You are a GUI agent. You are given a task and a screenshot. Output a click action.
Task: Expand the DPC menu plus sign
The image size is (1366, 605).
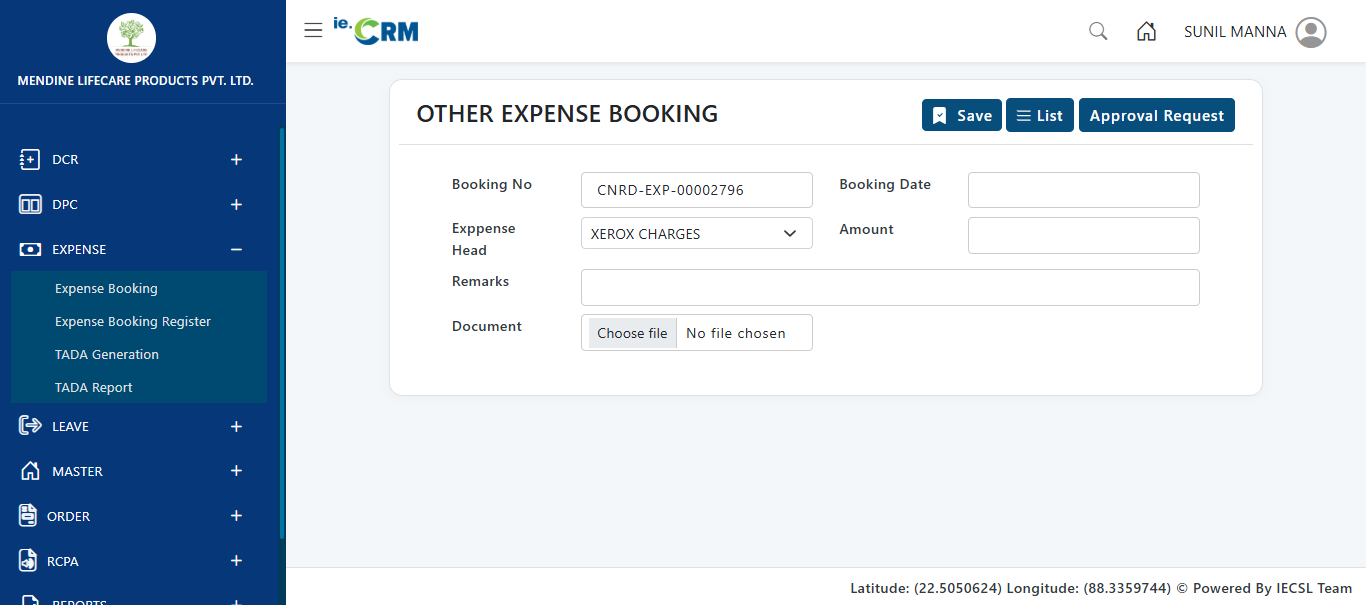236,204
